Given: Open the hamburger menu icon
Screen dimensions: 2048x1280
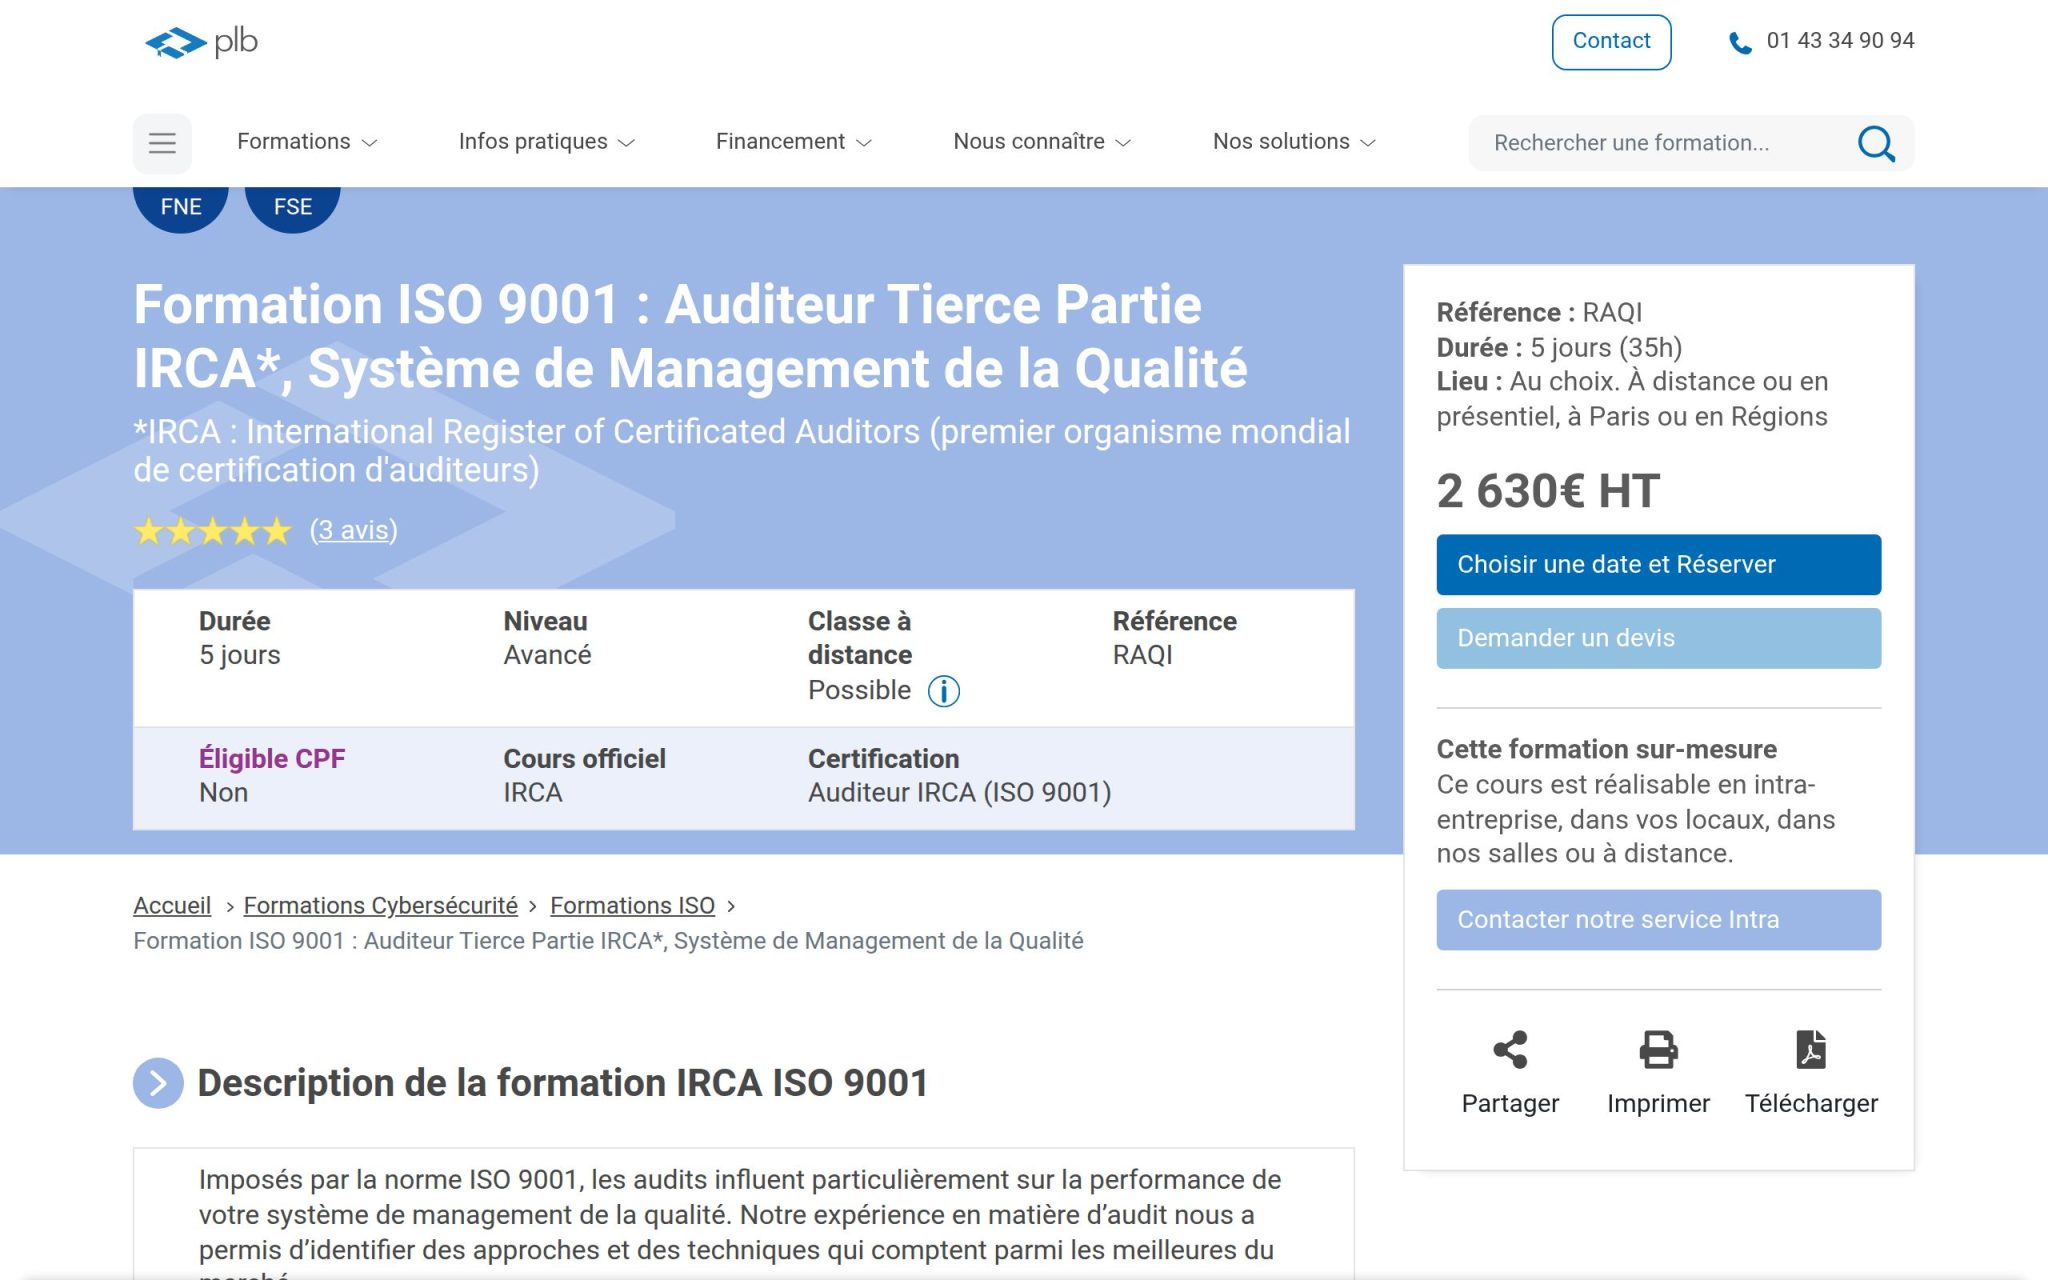Looking at the screenshot, I should click(162, 143).
